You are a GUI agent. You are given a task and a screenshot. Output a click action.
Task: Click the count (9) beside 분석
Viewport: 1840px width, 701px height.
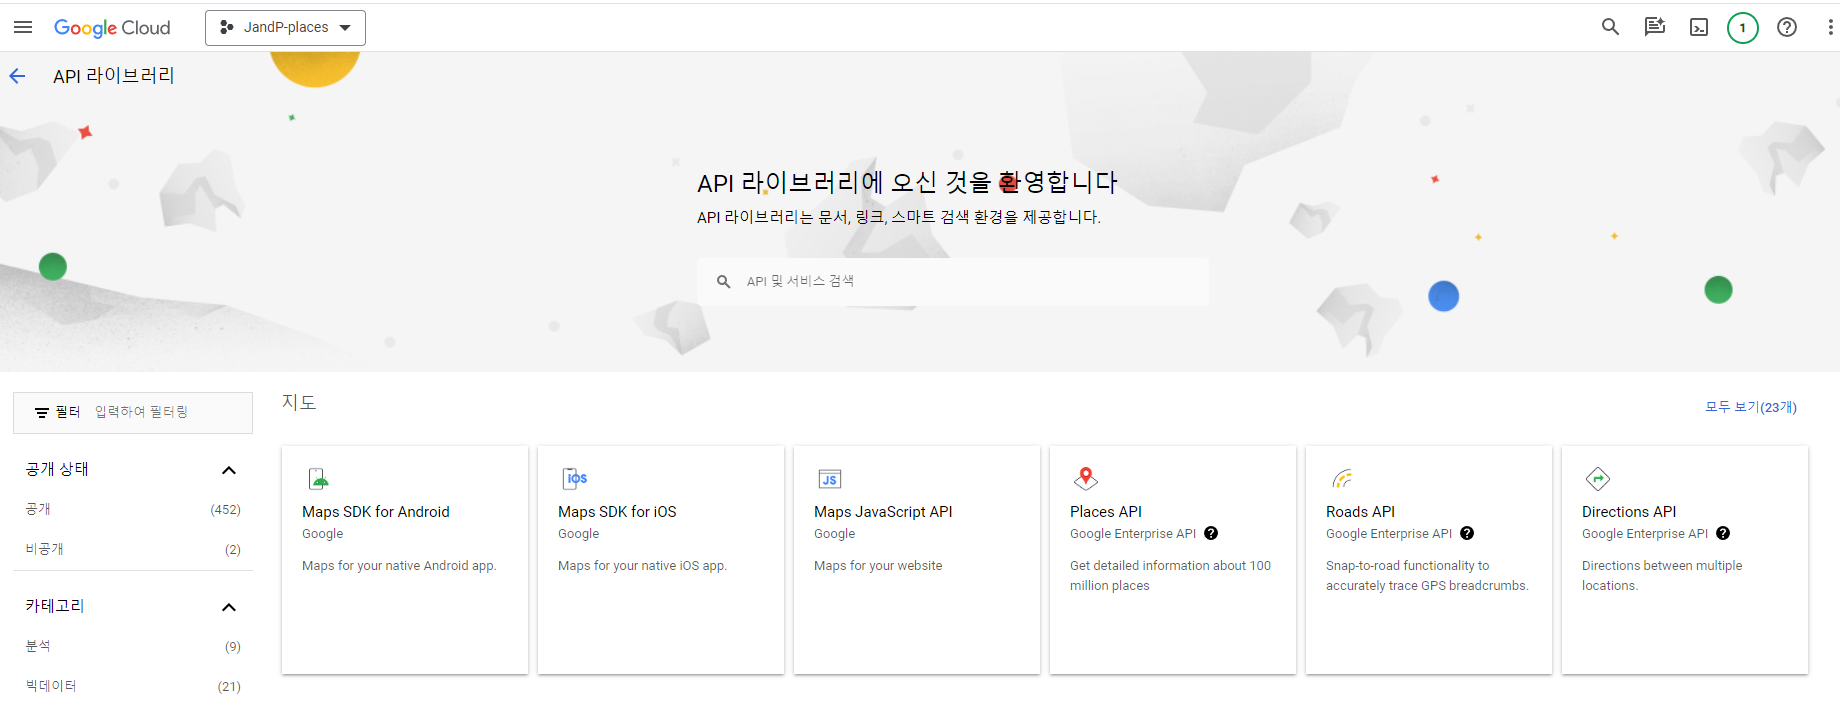[233, 646]
